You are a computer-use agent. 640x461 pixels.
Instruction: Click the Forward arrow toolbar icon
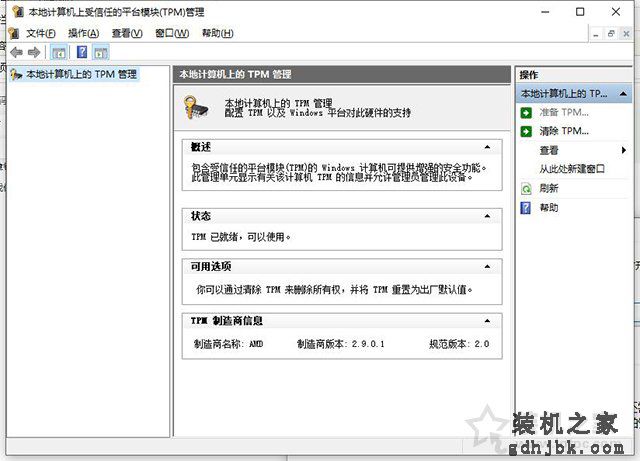[x=34, y=52]
